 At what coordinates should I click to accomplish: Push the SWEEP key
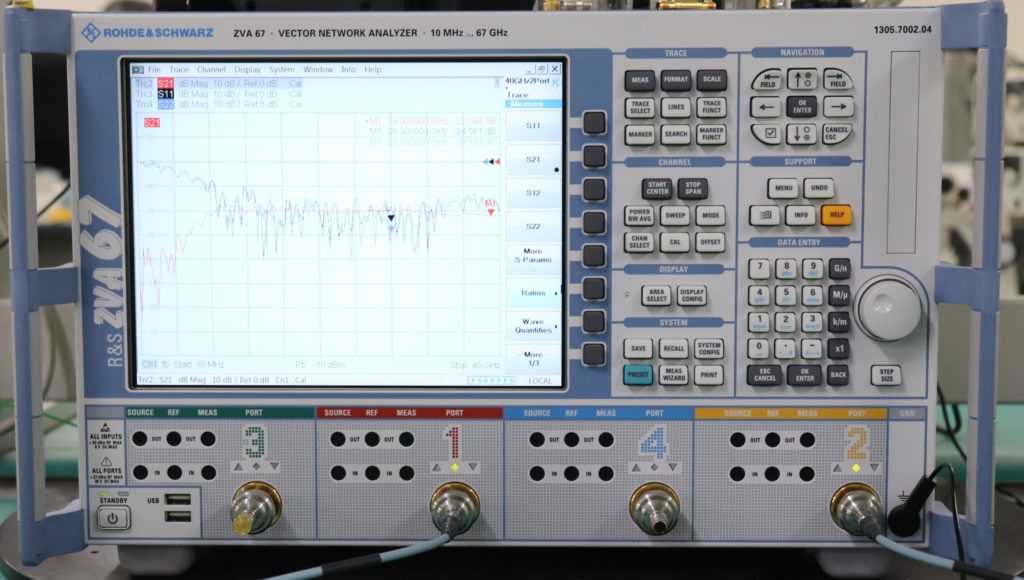(675, 216)
